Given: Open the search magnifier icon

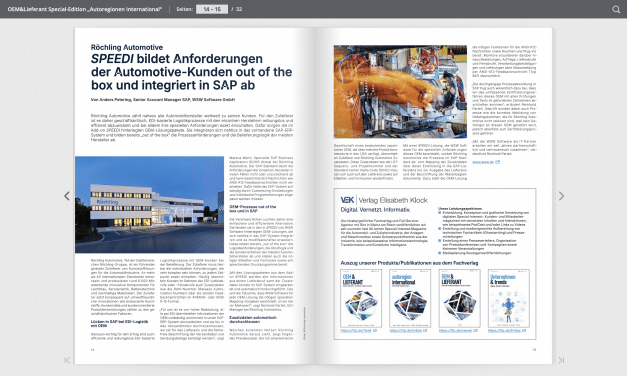Looking at the screenshot, I should point(616,9).
